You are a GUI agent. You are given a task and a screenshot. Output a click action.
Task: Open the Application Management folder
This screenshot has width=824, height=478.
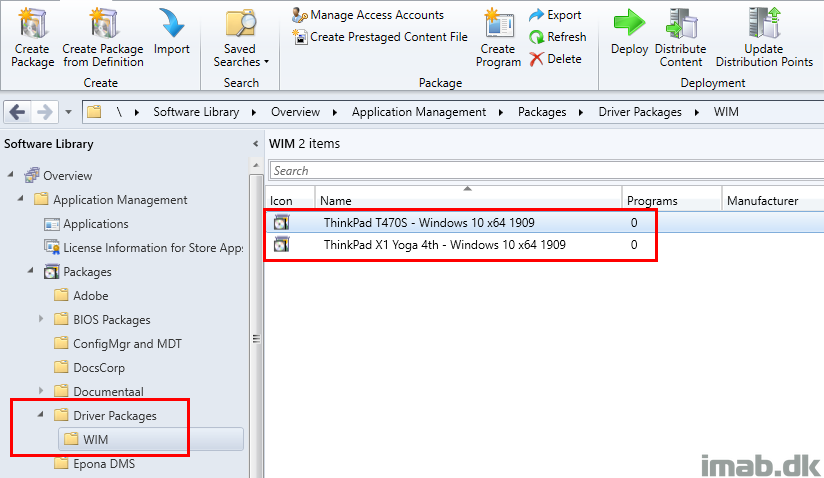click(120, 200)
